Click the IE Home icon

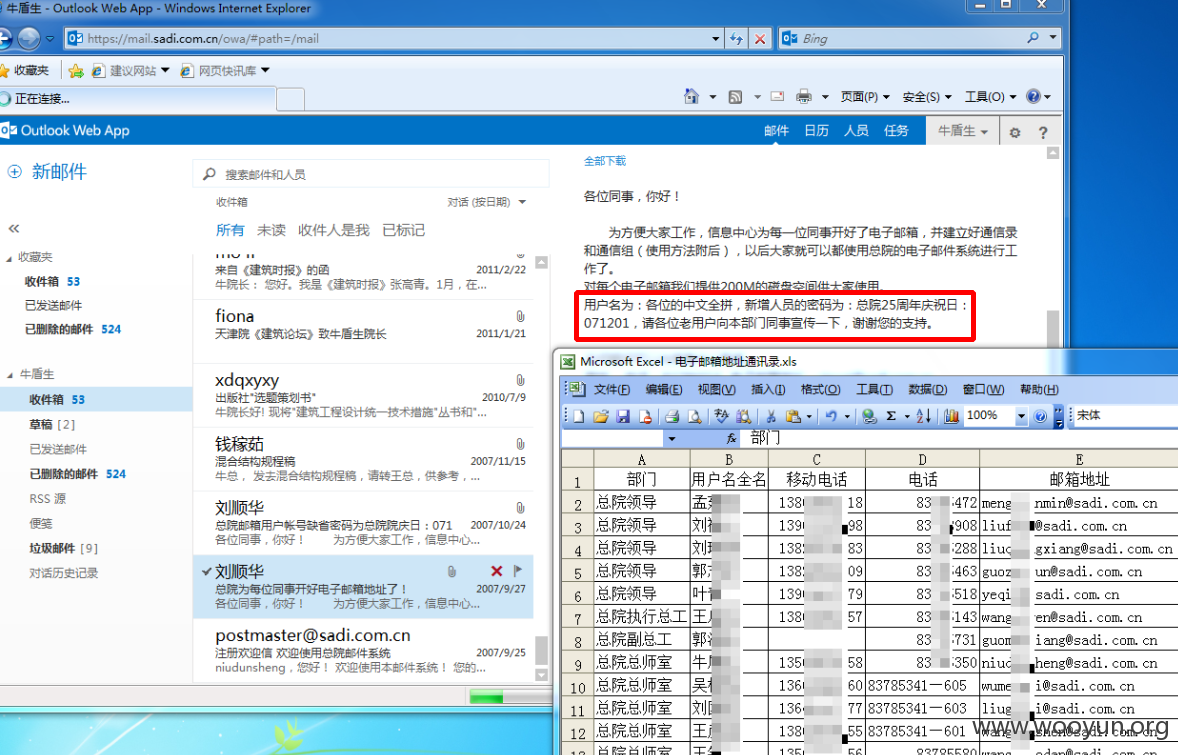(x=691, y=96)
